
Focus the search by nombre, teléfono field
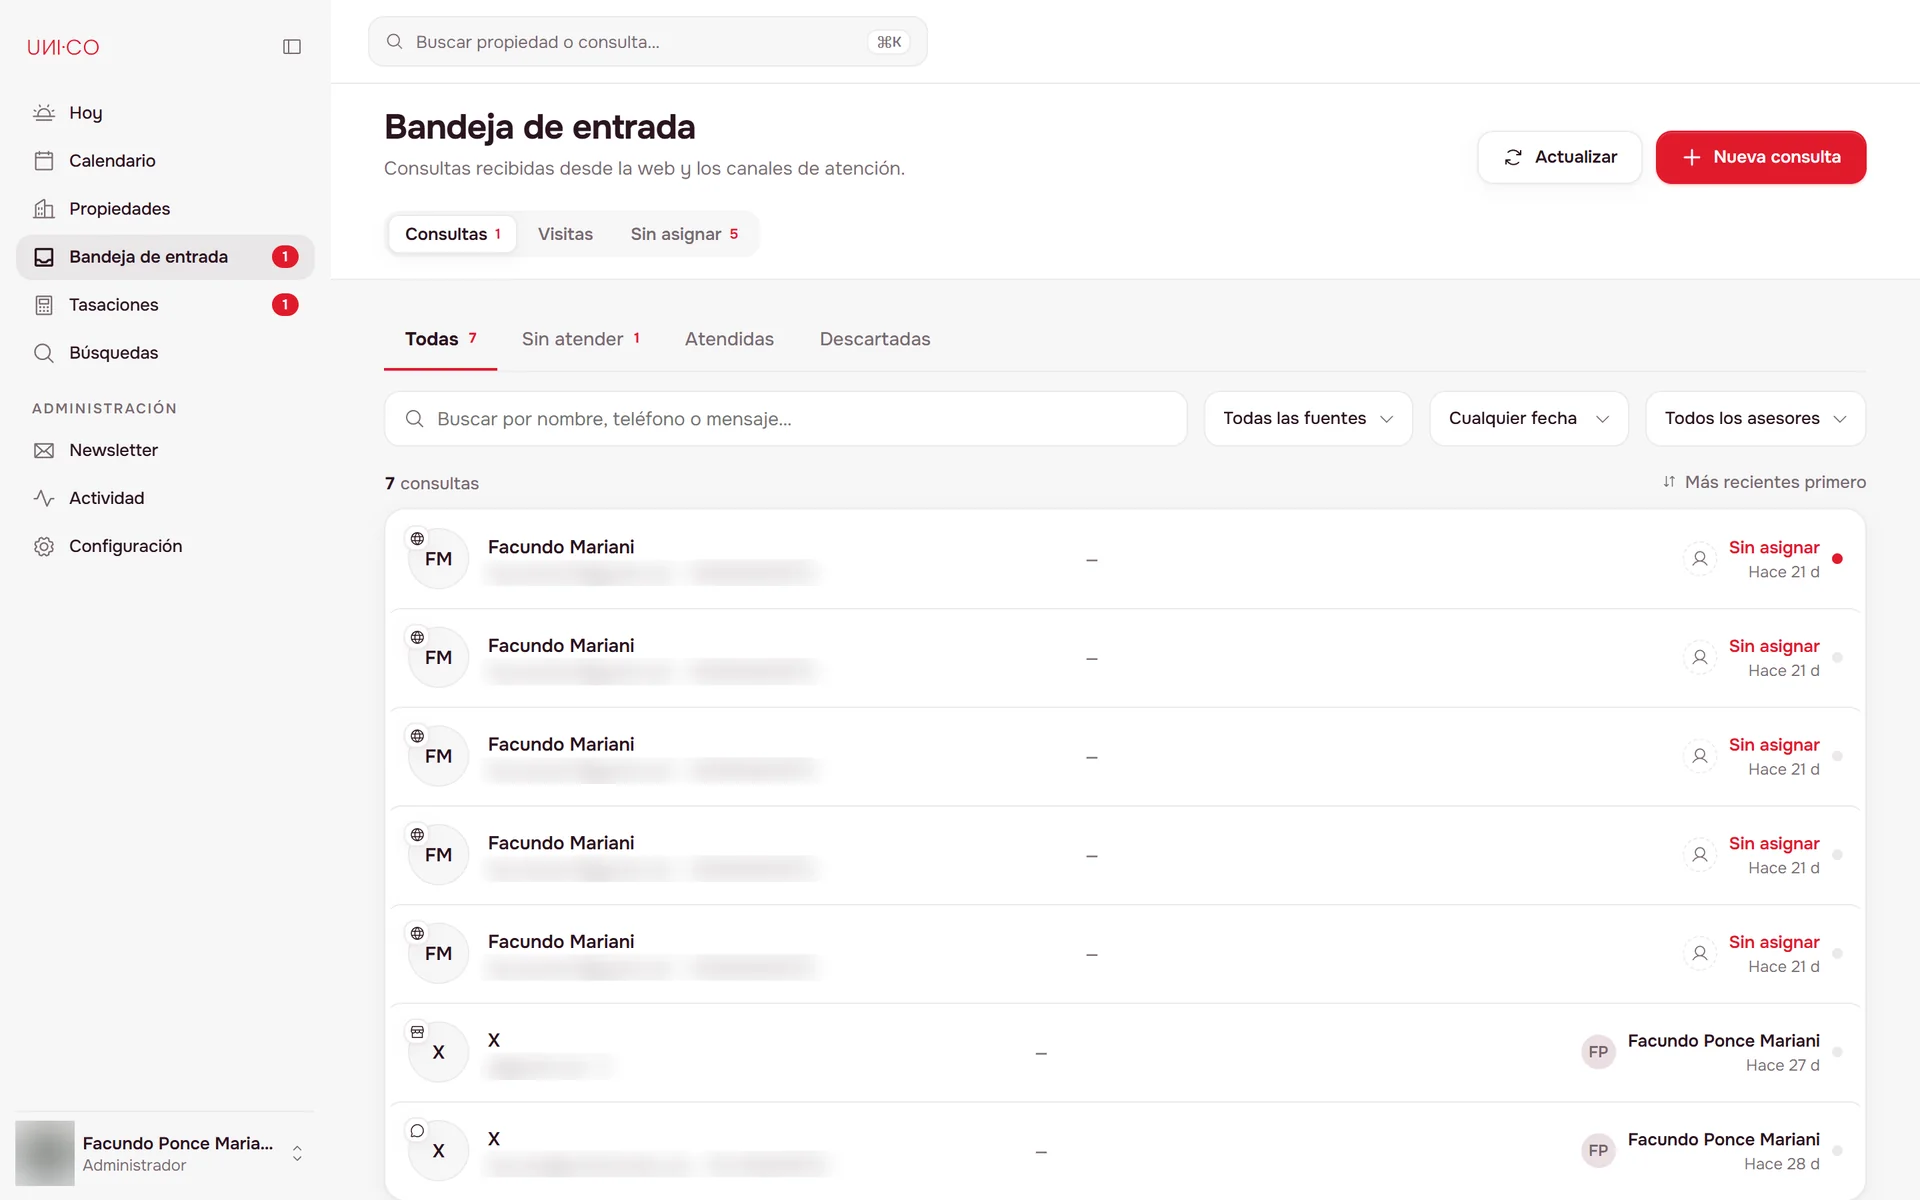tap(786, 419)
